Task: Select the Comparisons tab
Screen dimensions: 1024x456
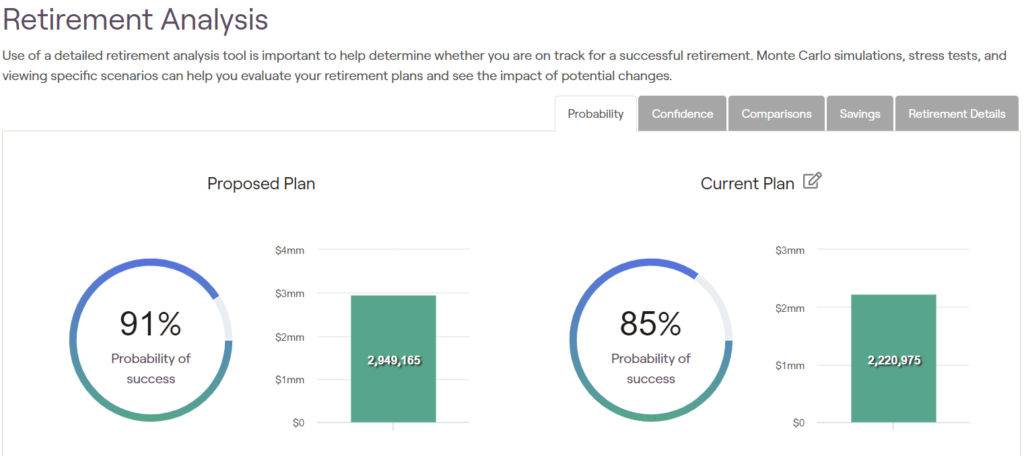Action: (776, 114)
